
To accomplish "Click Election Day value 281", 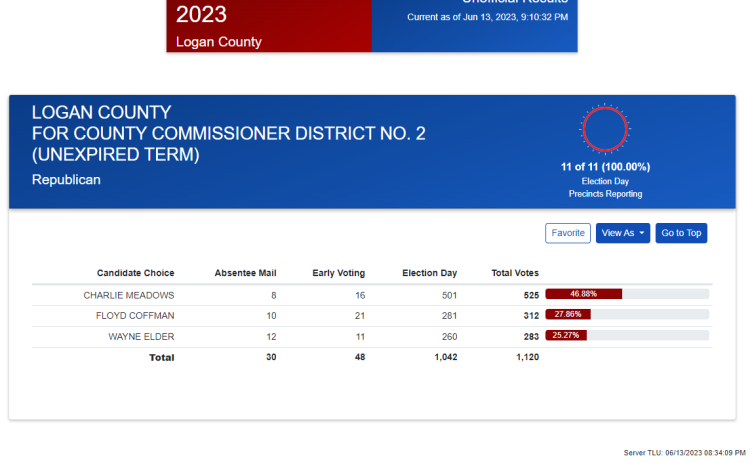I will point(449,316).
